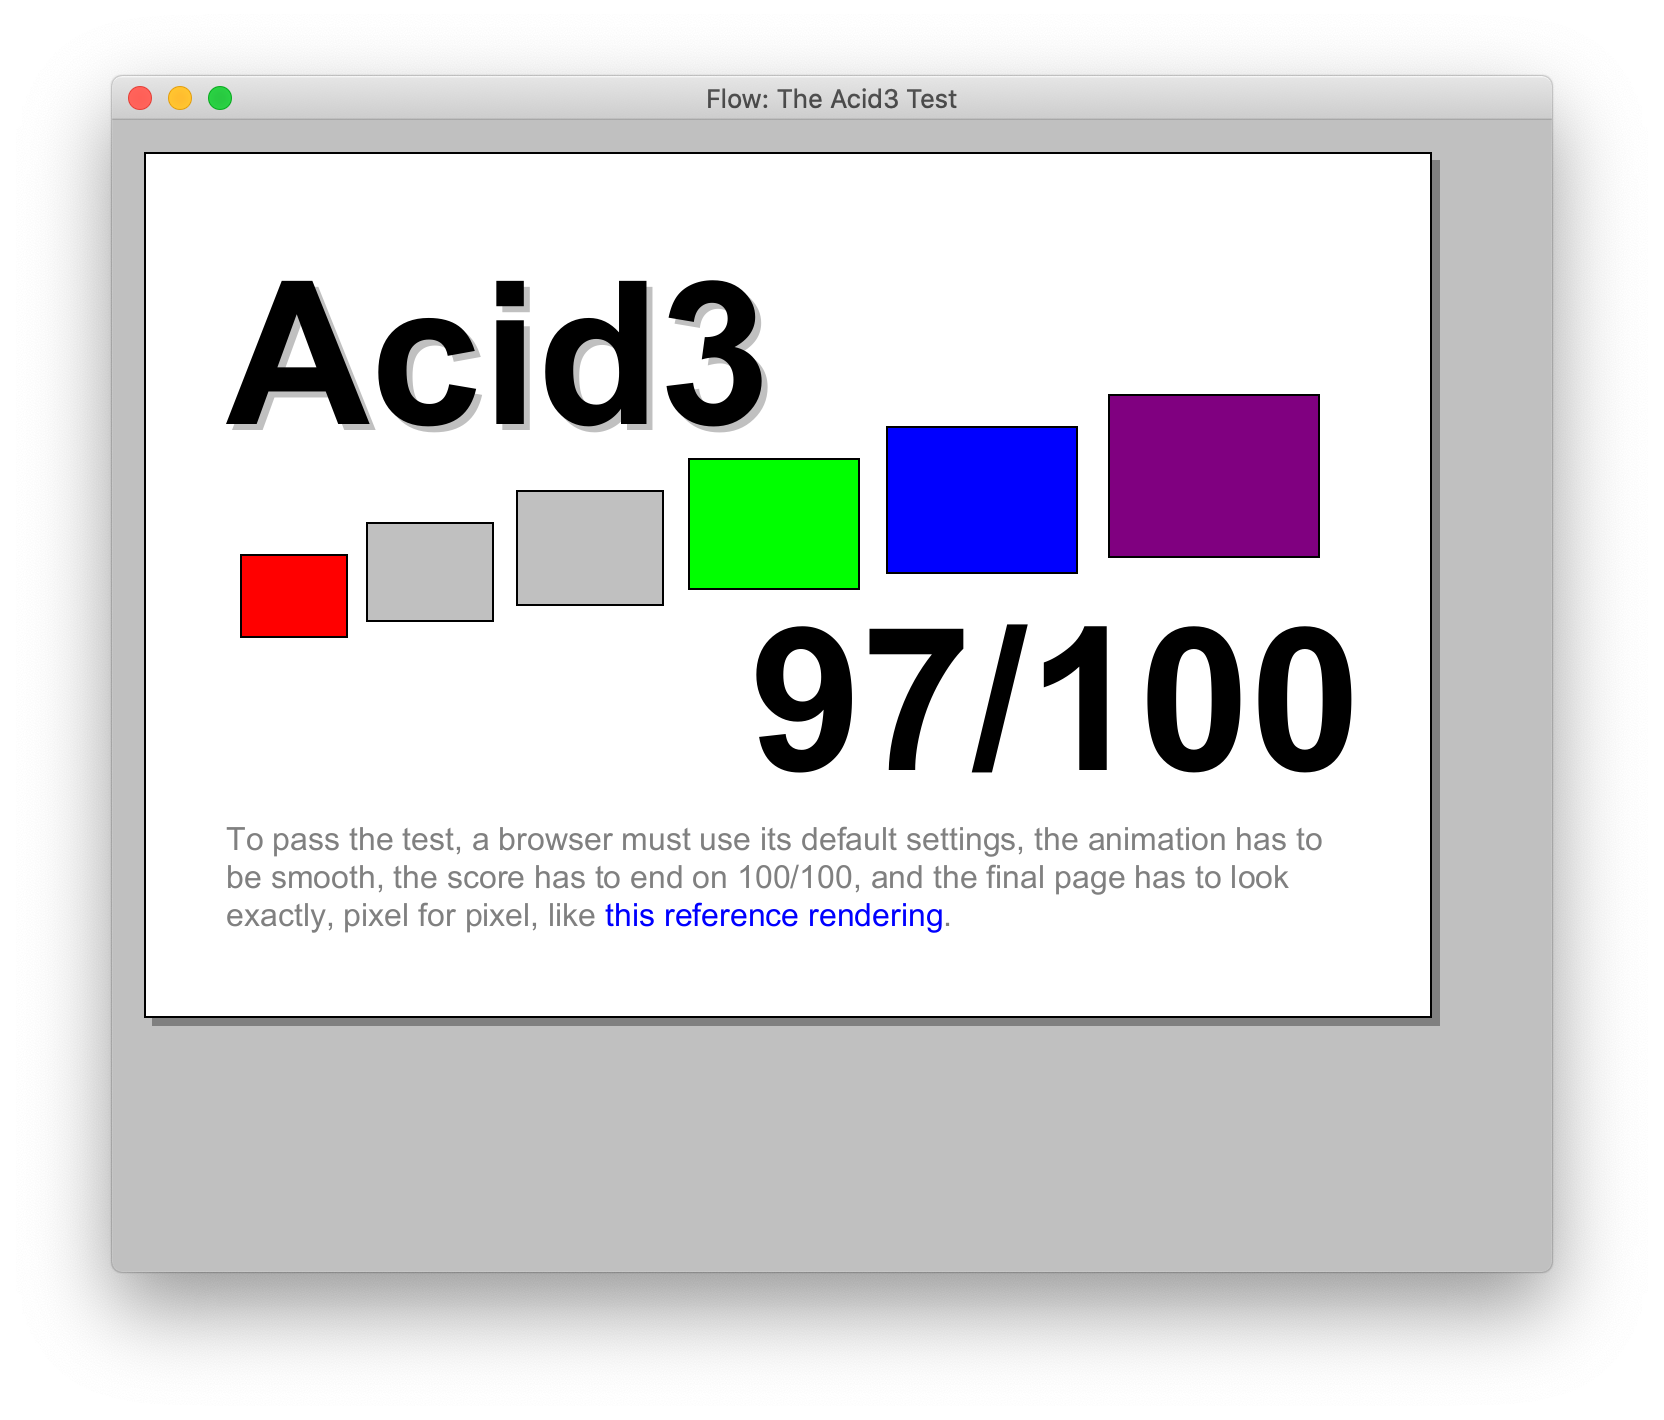Click the digit '3' in the Acid3 heading
The width and height of the screenshot is (1664, 1420).
(x=716, y=360)
